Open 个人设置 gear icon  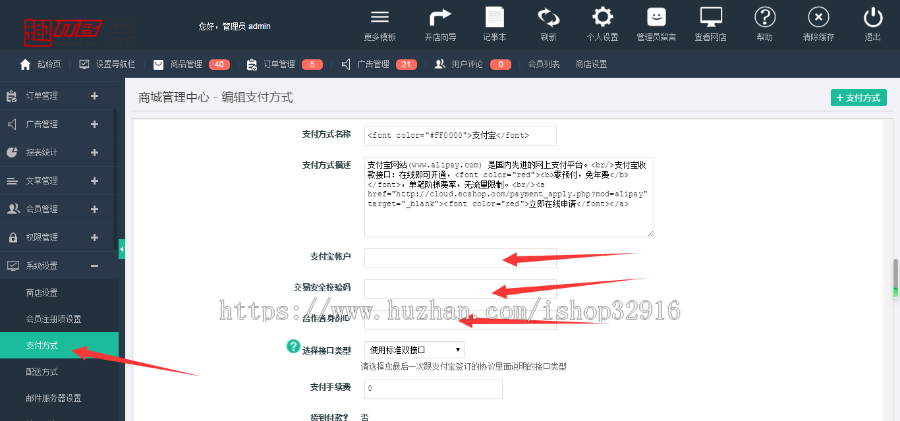602,18
